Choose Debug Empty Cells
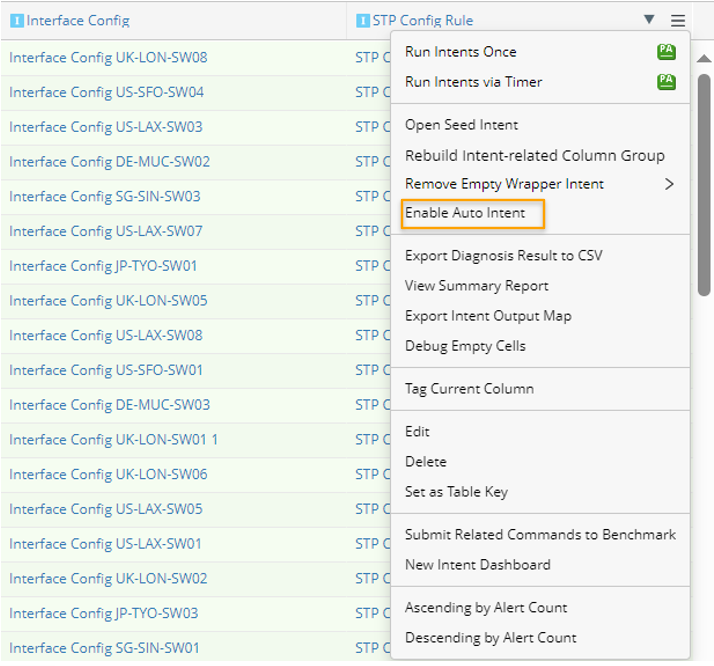Image resolution: width=714 pixels, height=666 pixels. click(465, 346)
